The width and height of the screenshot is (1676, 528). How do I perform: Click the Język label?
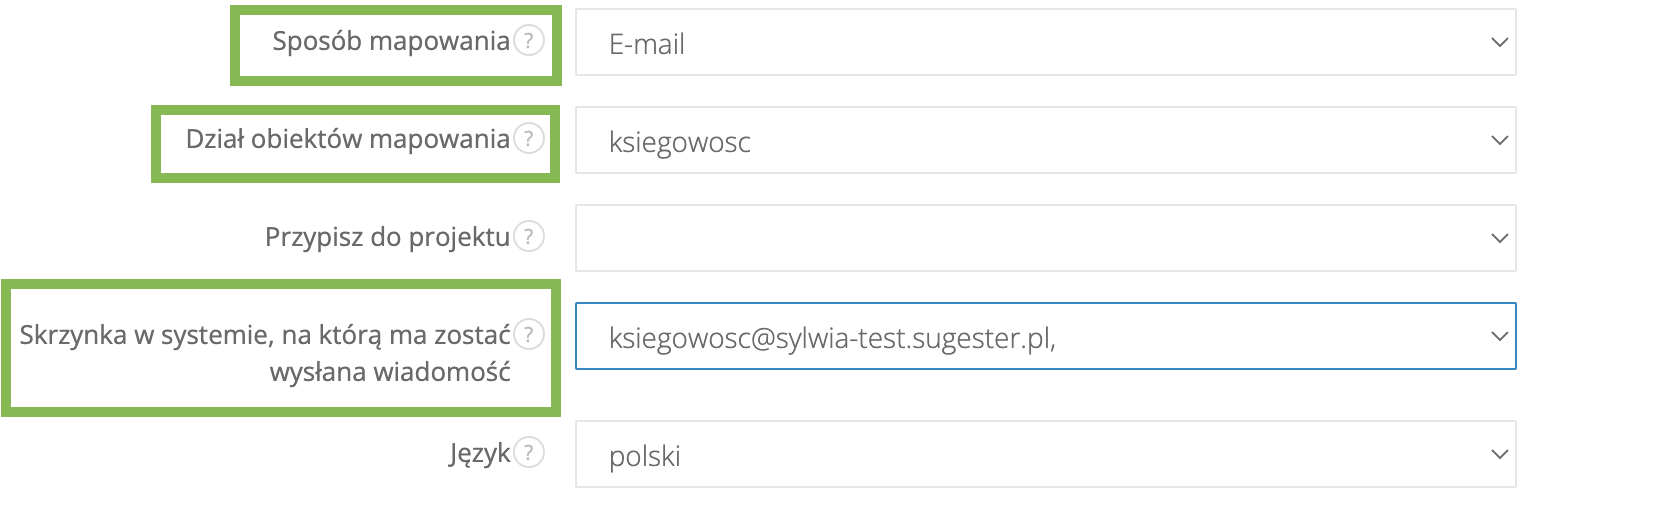pos(479,454)
